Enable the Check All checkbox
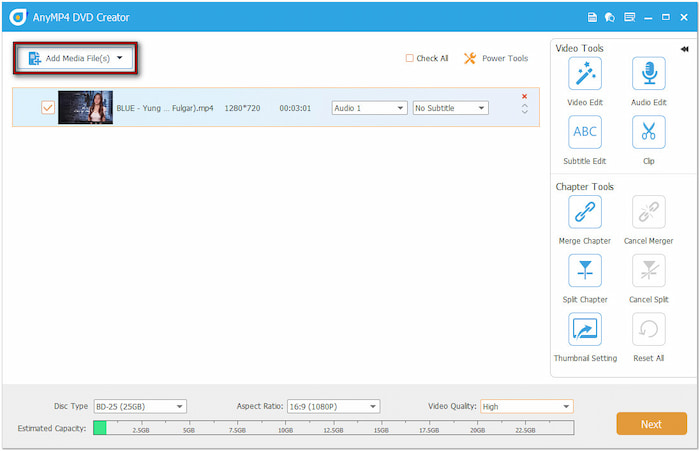This screenshot has width=700, height=451. coord(410,58)
